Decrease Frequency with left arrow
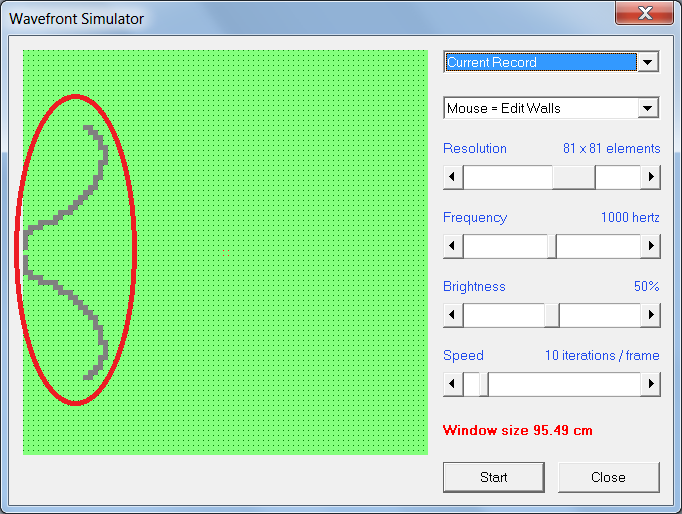682x514 pixels. [453, 246]
